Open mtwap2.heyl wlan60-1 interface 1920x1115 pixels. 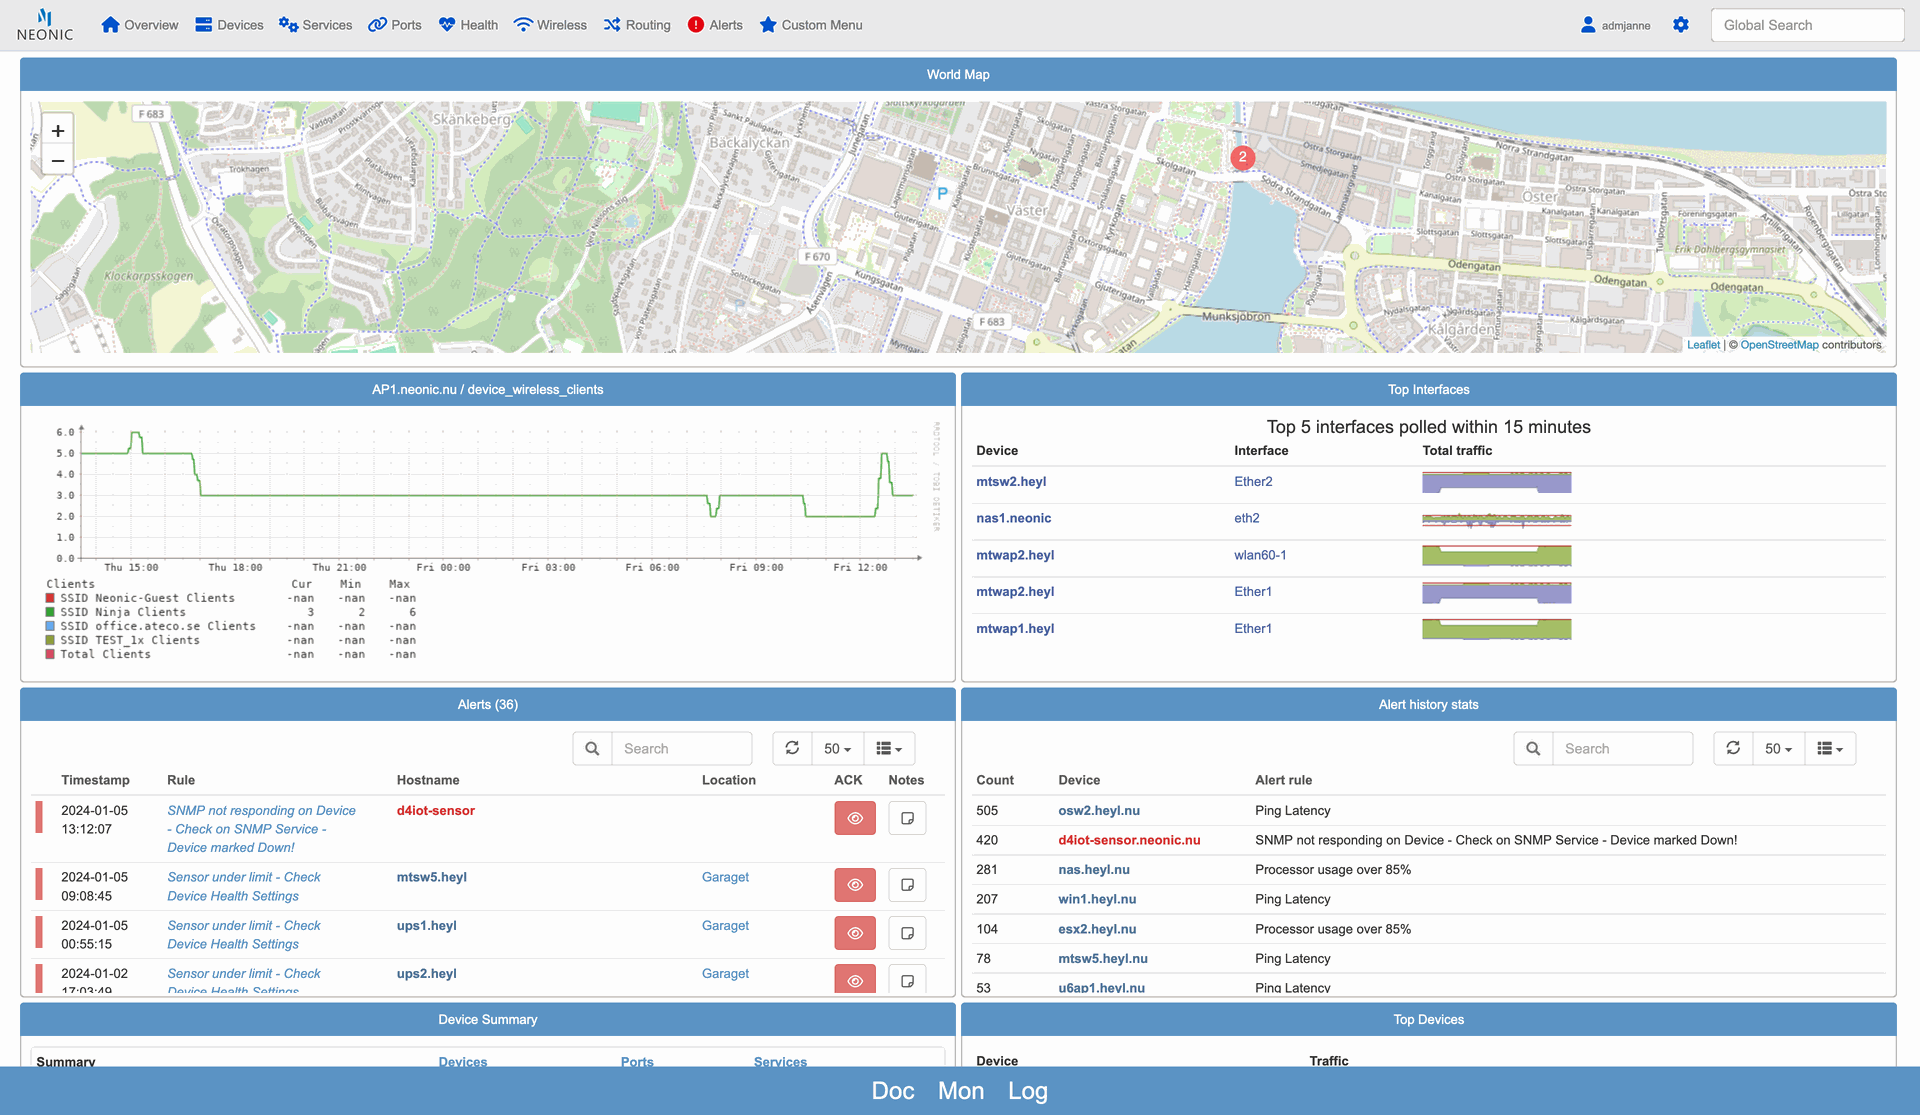pos(1260,556)
